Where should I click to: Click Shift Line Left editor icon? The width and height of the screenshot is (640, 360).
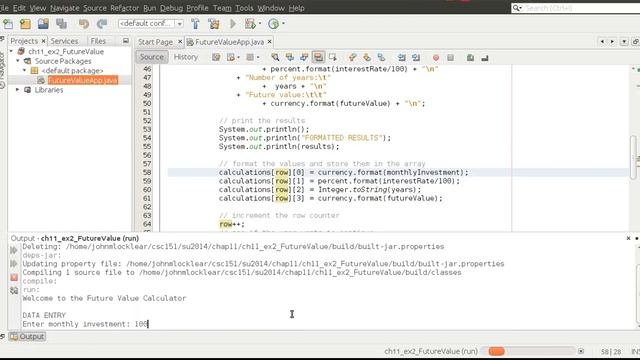click(402, 58)
